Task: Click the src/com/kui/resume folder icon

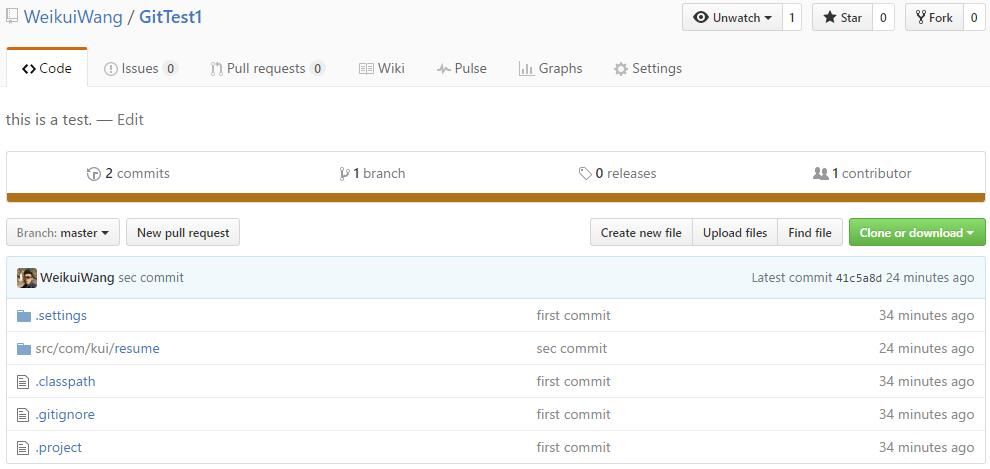Action: (x=24, y=349)
